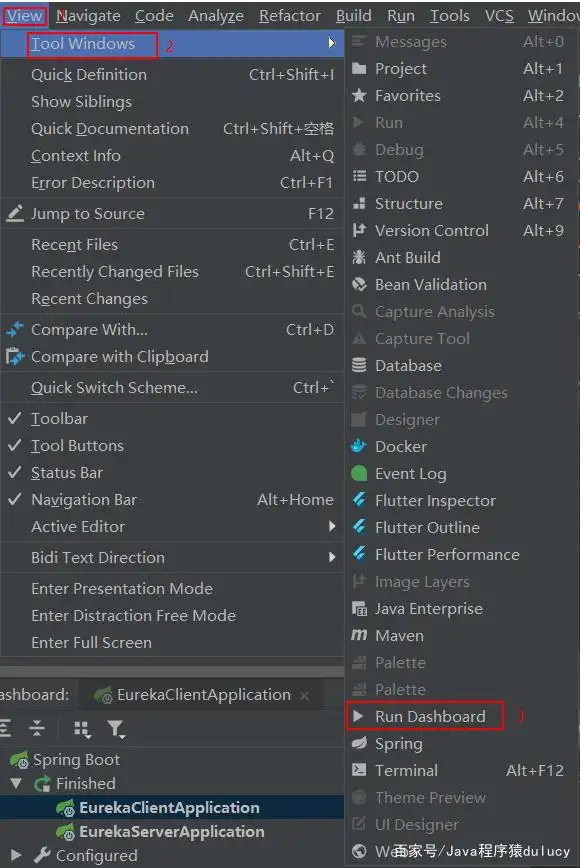Click the Ant Build bug icon
Image resolution: width=580 pixels, height=868 pixels.
click(359, 257)
